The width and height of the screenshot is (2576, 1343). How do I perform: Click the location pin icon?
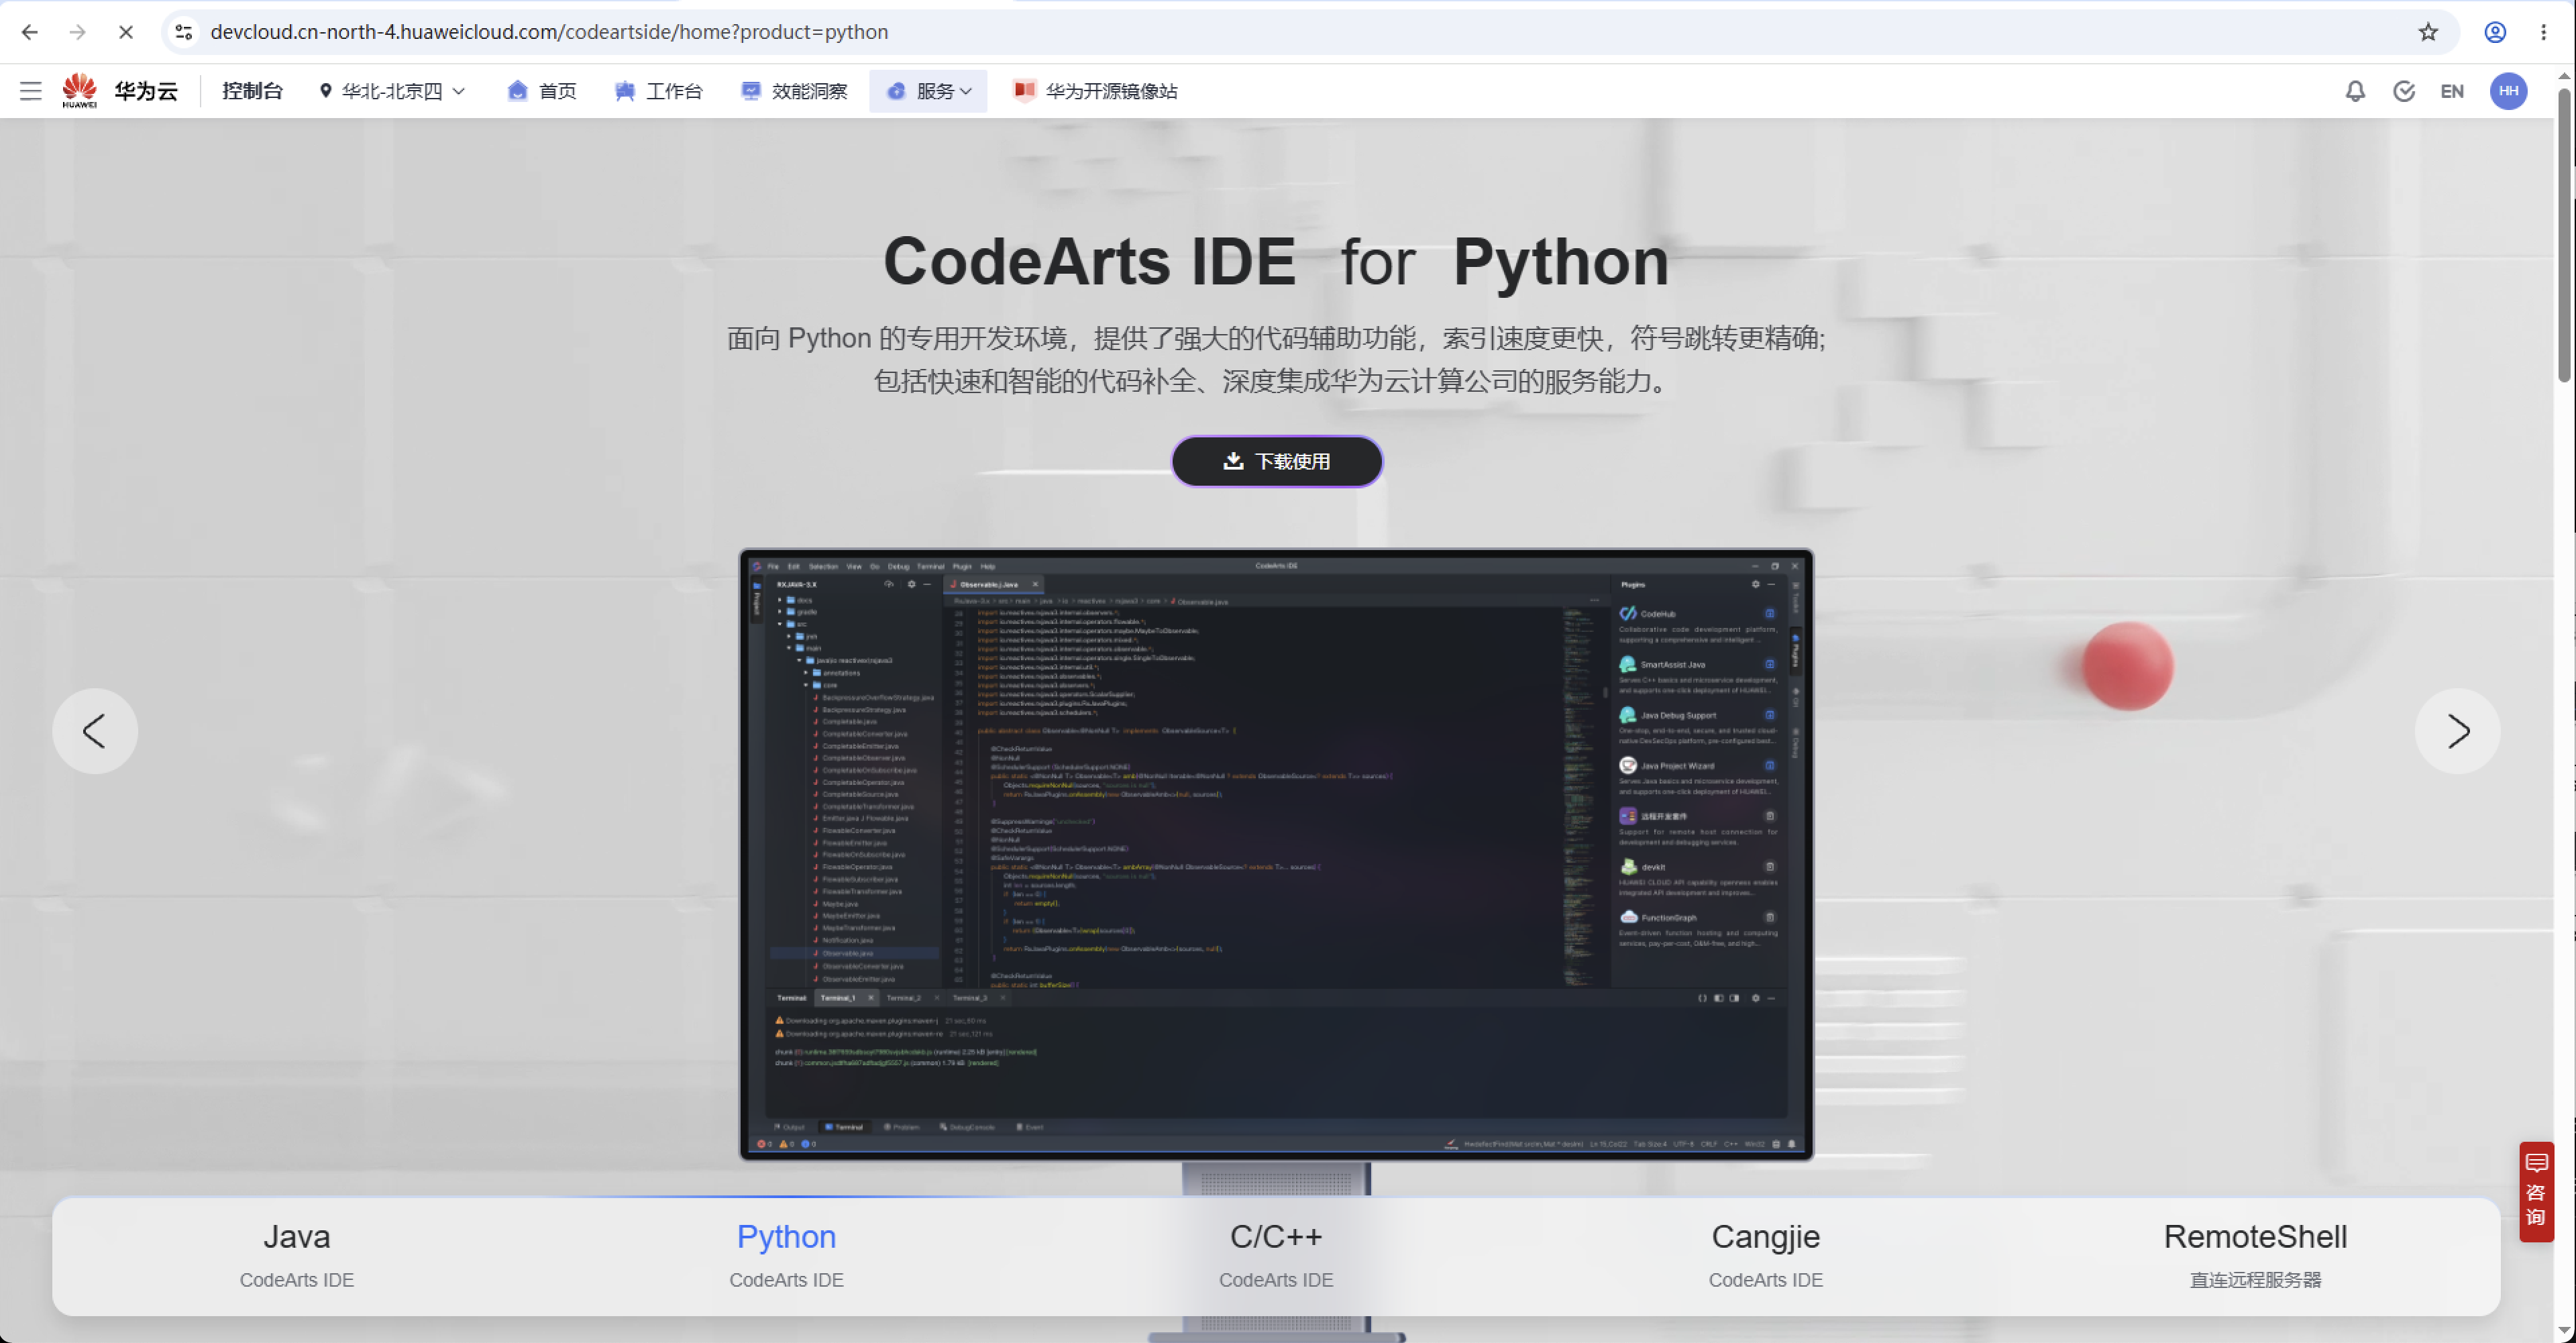pyautogui.click(x=325, y=91)
